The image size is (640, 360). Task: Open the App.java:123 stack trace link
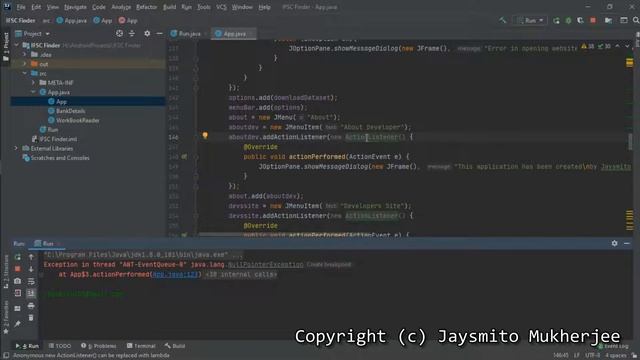point(176,274)
